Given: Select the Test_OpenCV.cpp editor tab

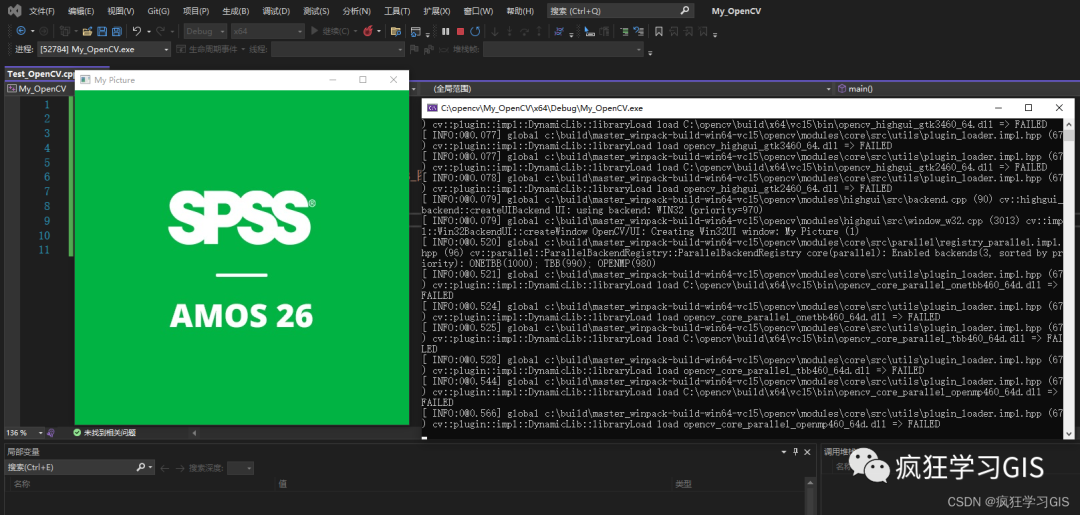Looking at the screenshot, I should tap(39, 74).
